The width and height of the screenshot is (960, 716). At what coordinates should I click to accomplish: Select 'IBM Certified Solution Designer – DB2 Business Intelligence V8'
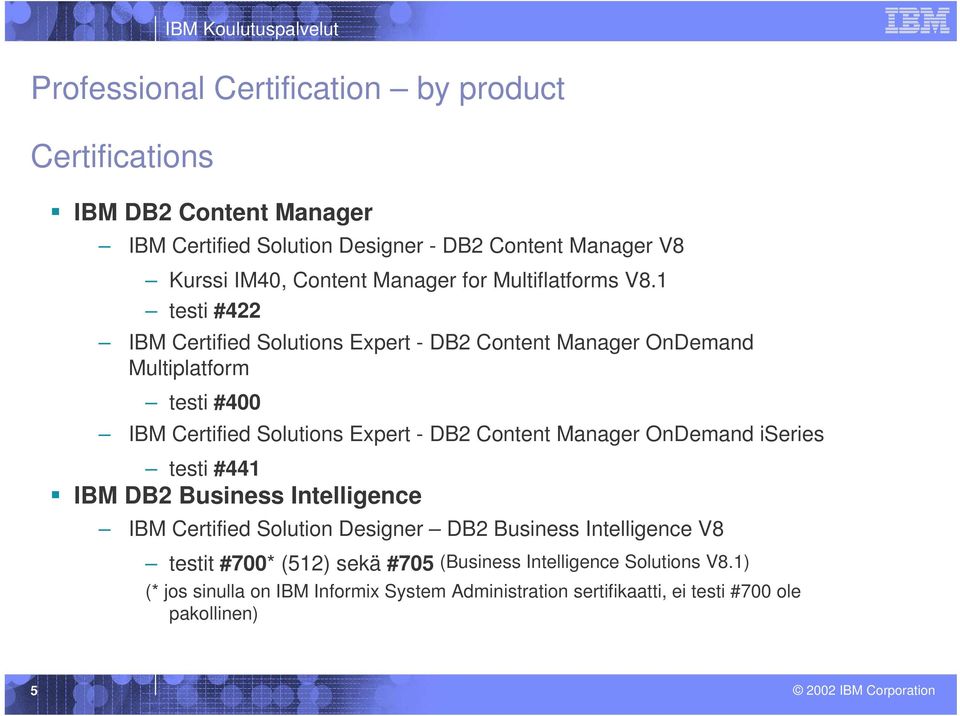[426, 529]
